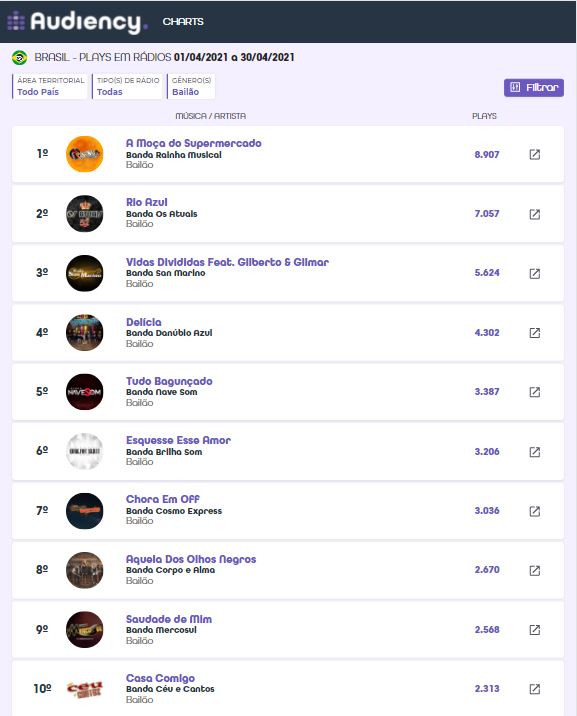
Task: Open the Gênero(s) filter Bailão
Action: [x=191, y=86]
